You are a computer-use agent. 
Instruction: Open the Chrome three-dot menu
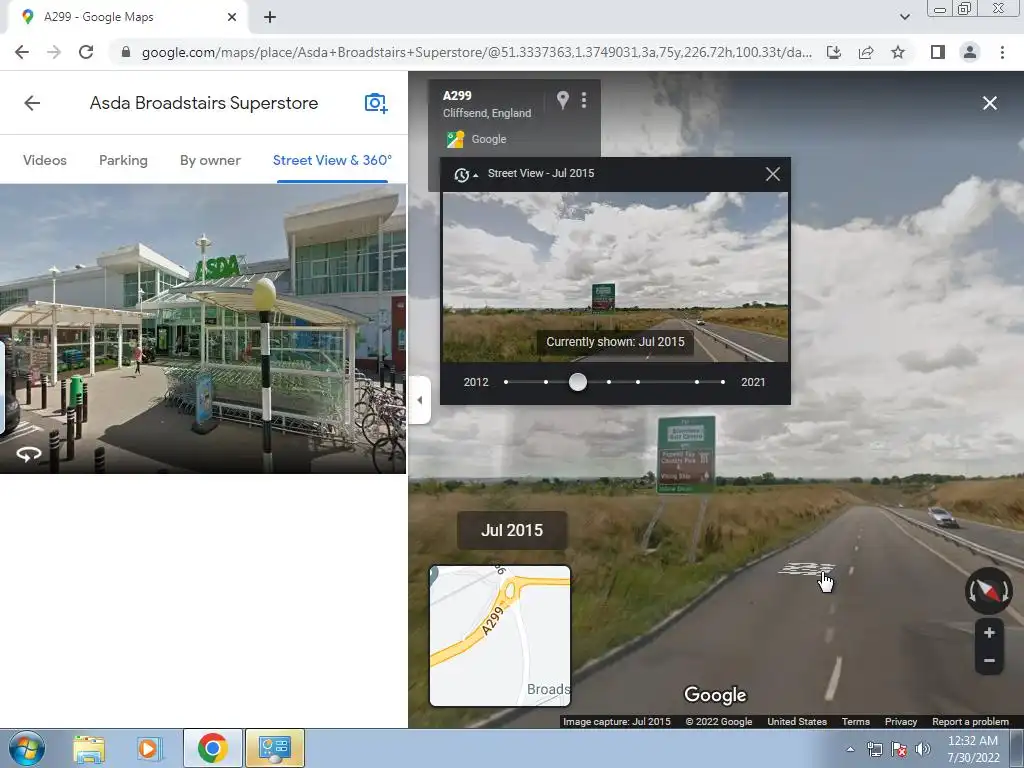1002,52
